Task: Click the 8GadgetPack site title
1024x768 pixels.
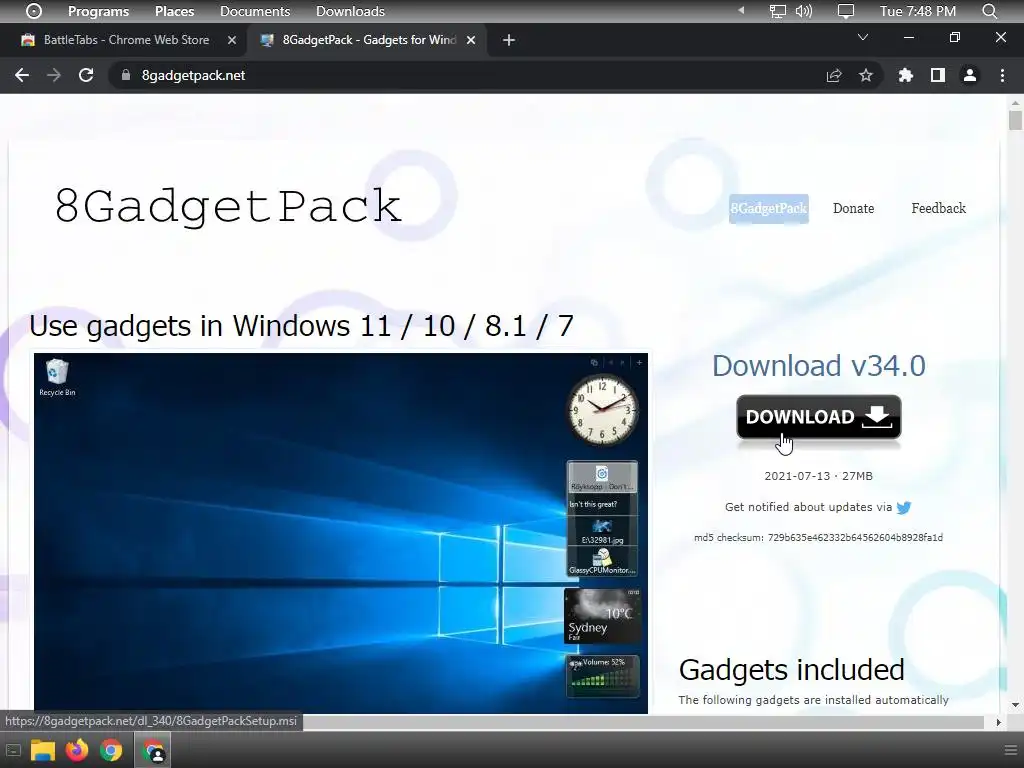Action: (227, 206)
